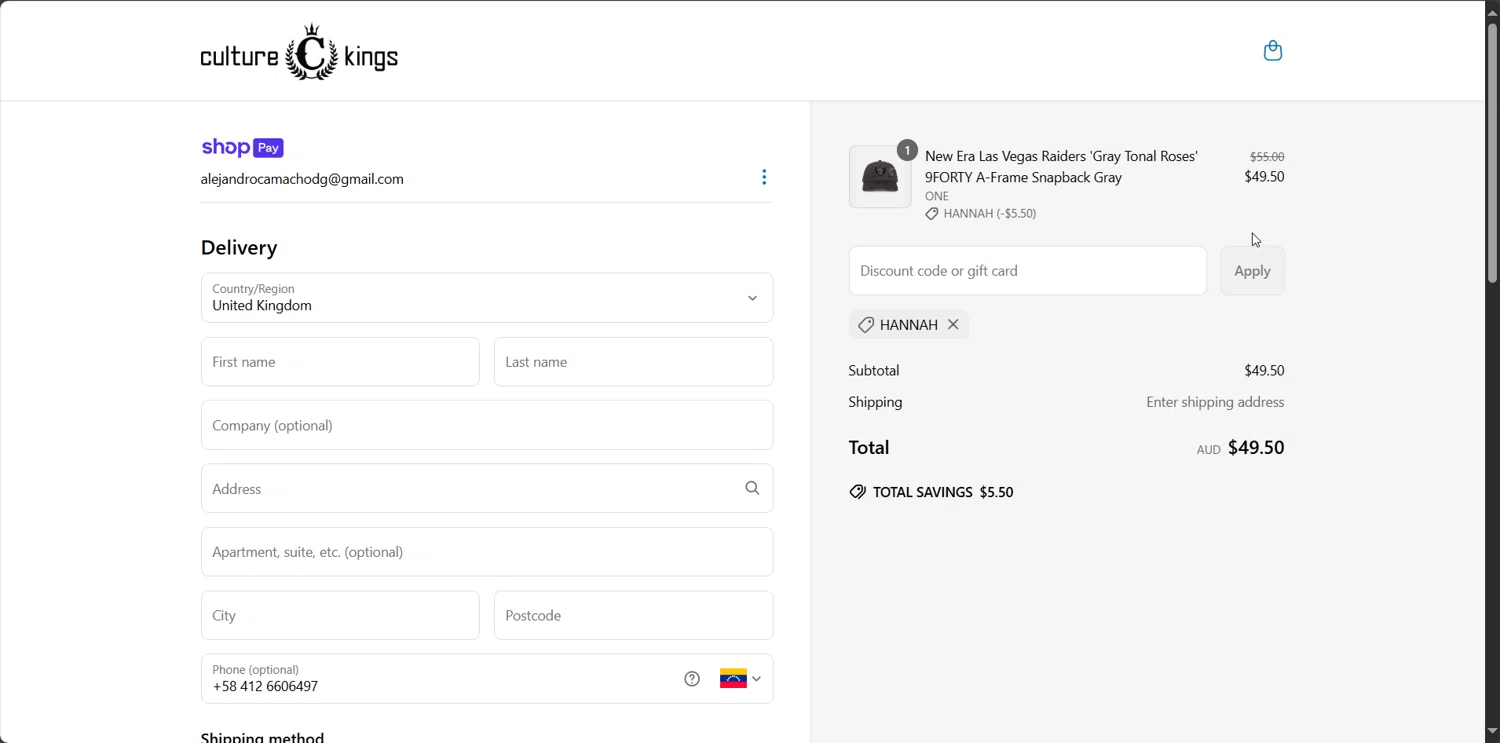1500x743 pixels.
Task: Open the Country/Region dropdown
Action: coord(487,298)
